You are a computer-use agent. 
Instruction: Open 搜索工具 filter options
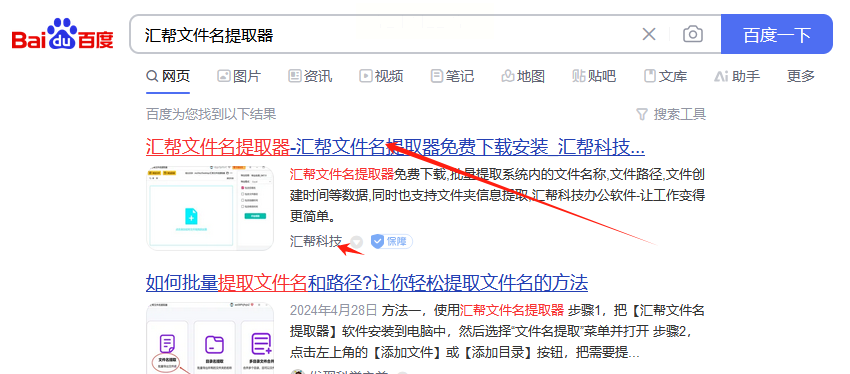[x=671, y=114]
